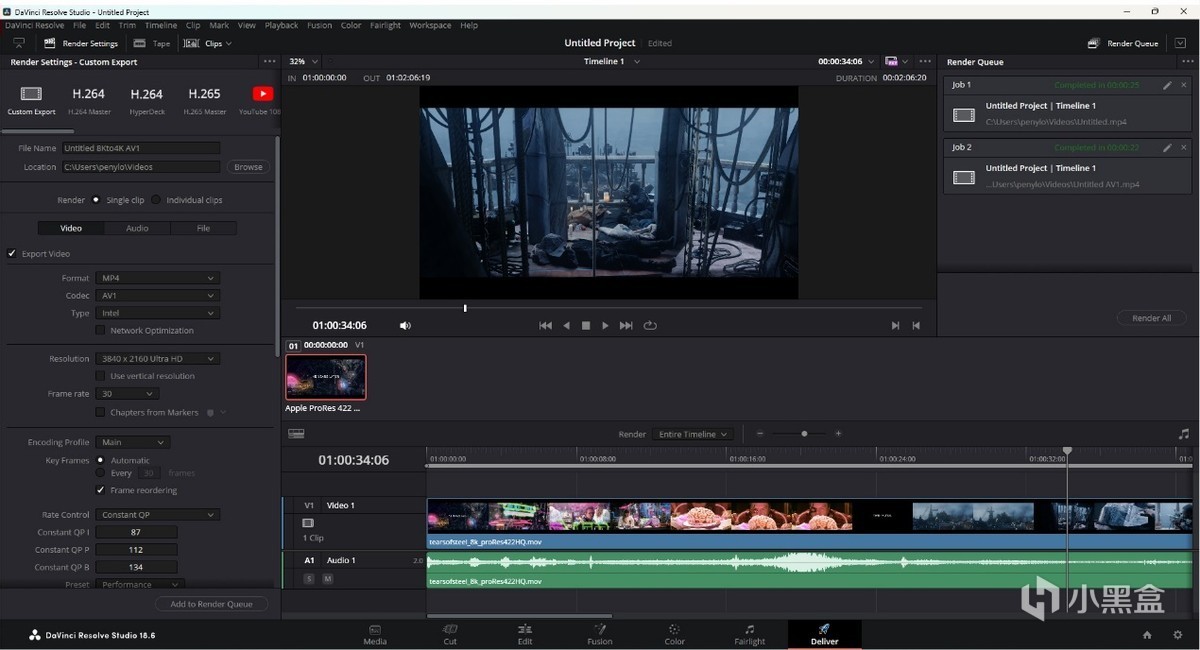Select Individual clips radio button

click(x=156, y=200)
